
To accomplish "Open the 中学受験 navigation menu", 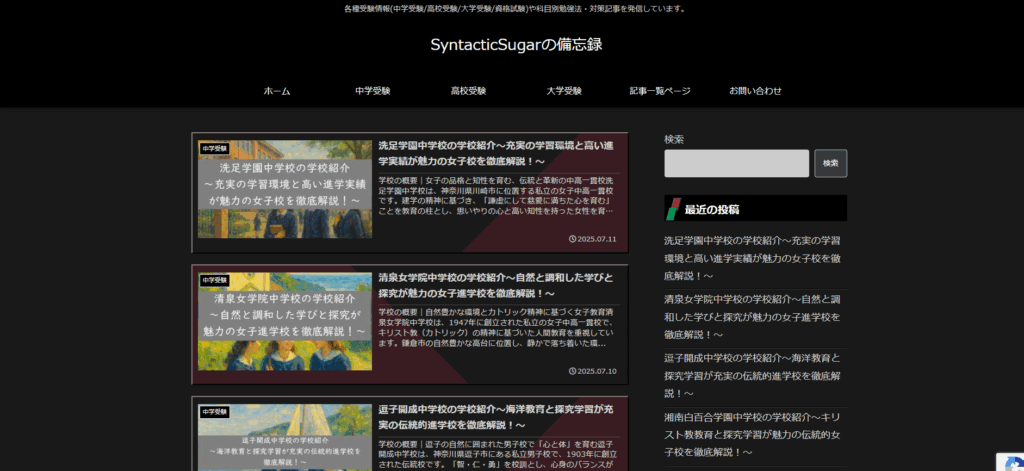I will point(372,91).
